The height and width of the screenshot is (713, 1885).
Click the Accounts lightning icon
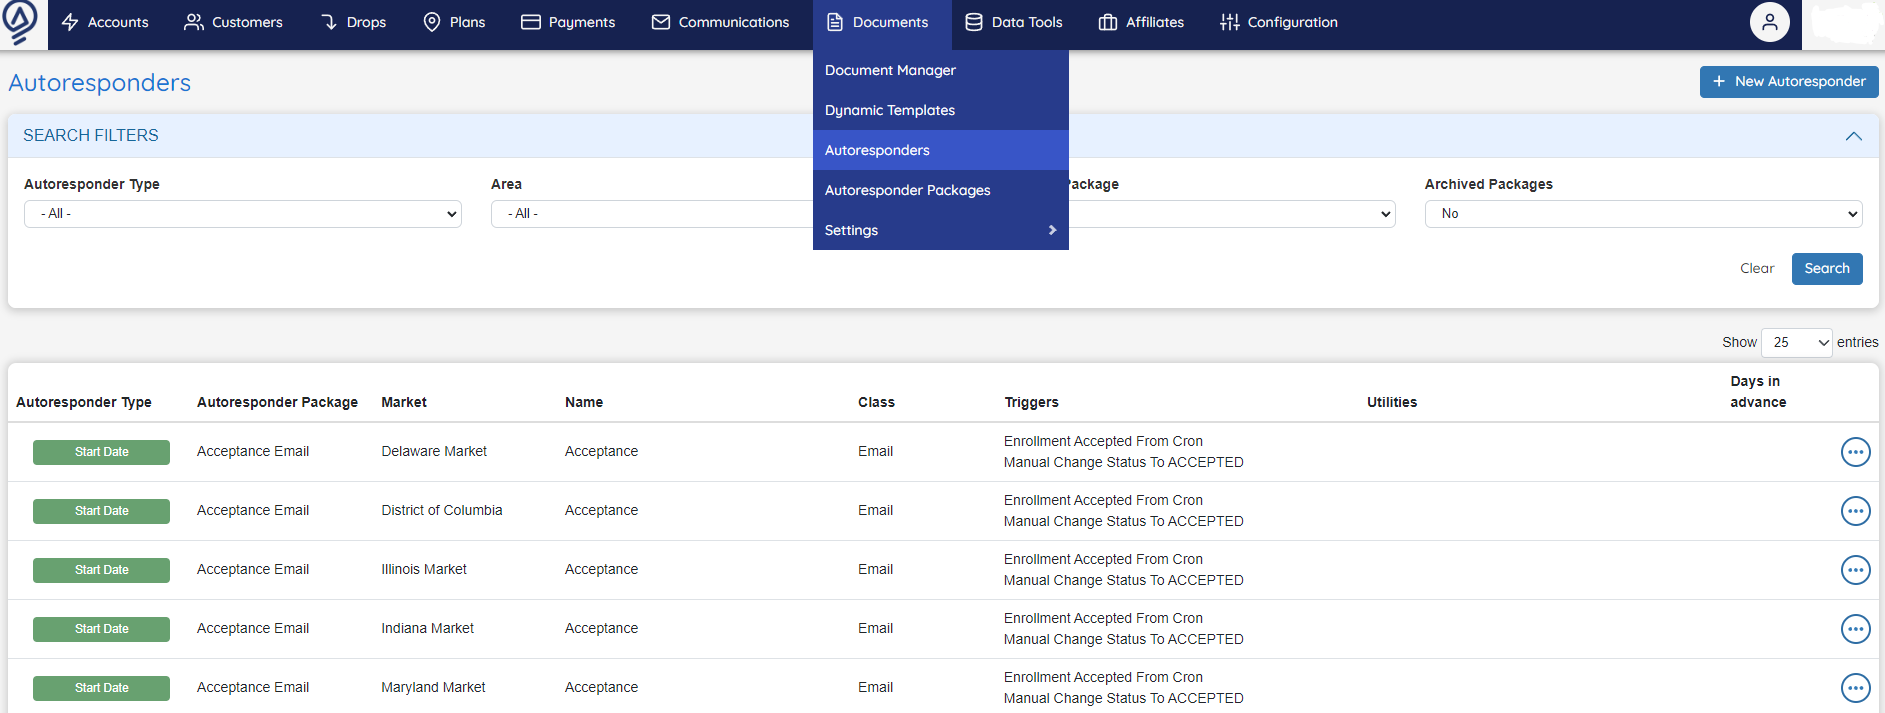[70, 22]
